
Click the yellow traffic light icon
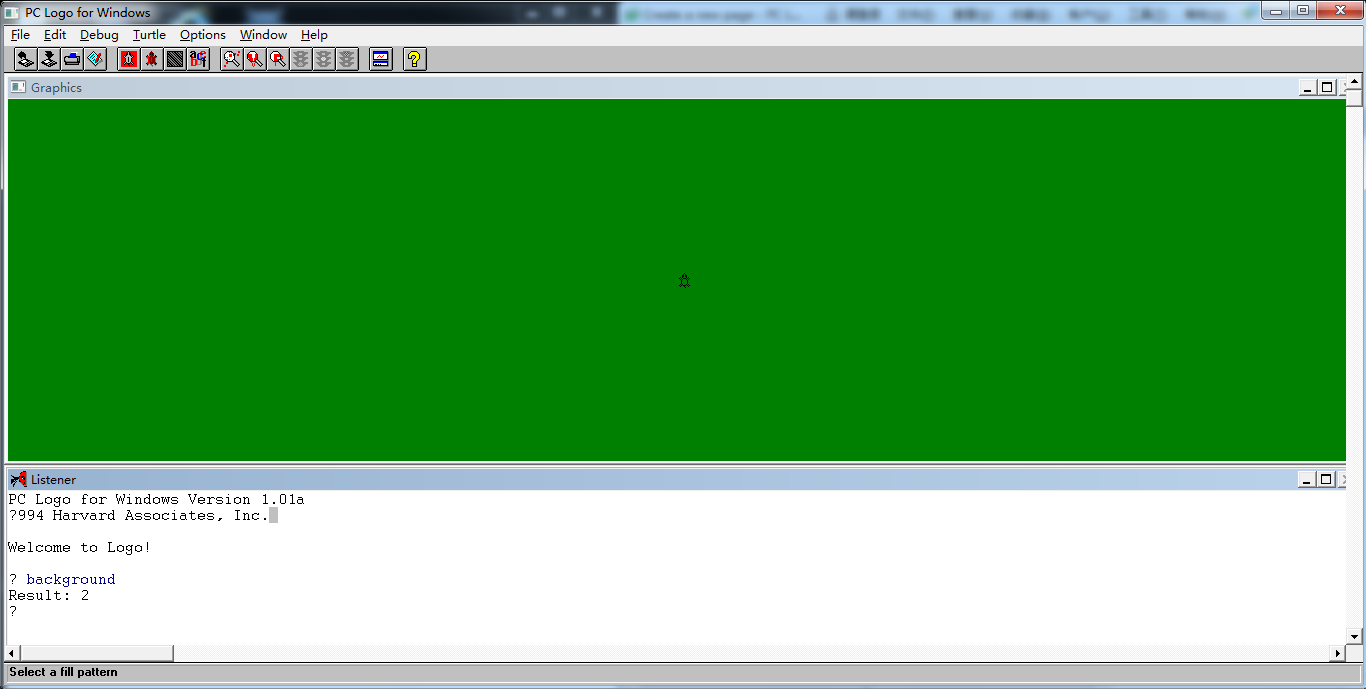(x=324, y=59)
